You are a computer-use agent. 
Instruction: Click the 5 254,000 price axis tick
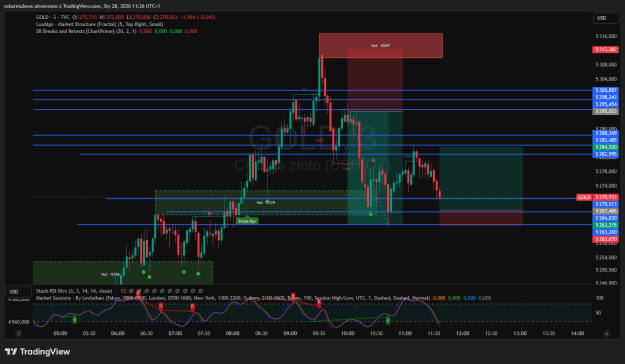[606, 257]
